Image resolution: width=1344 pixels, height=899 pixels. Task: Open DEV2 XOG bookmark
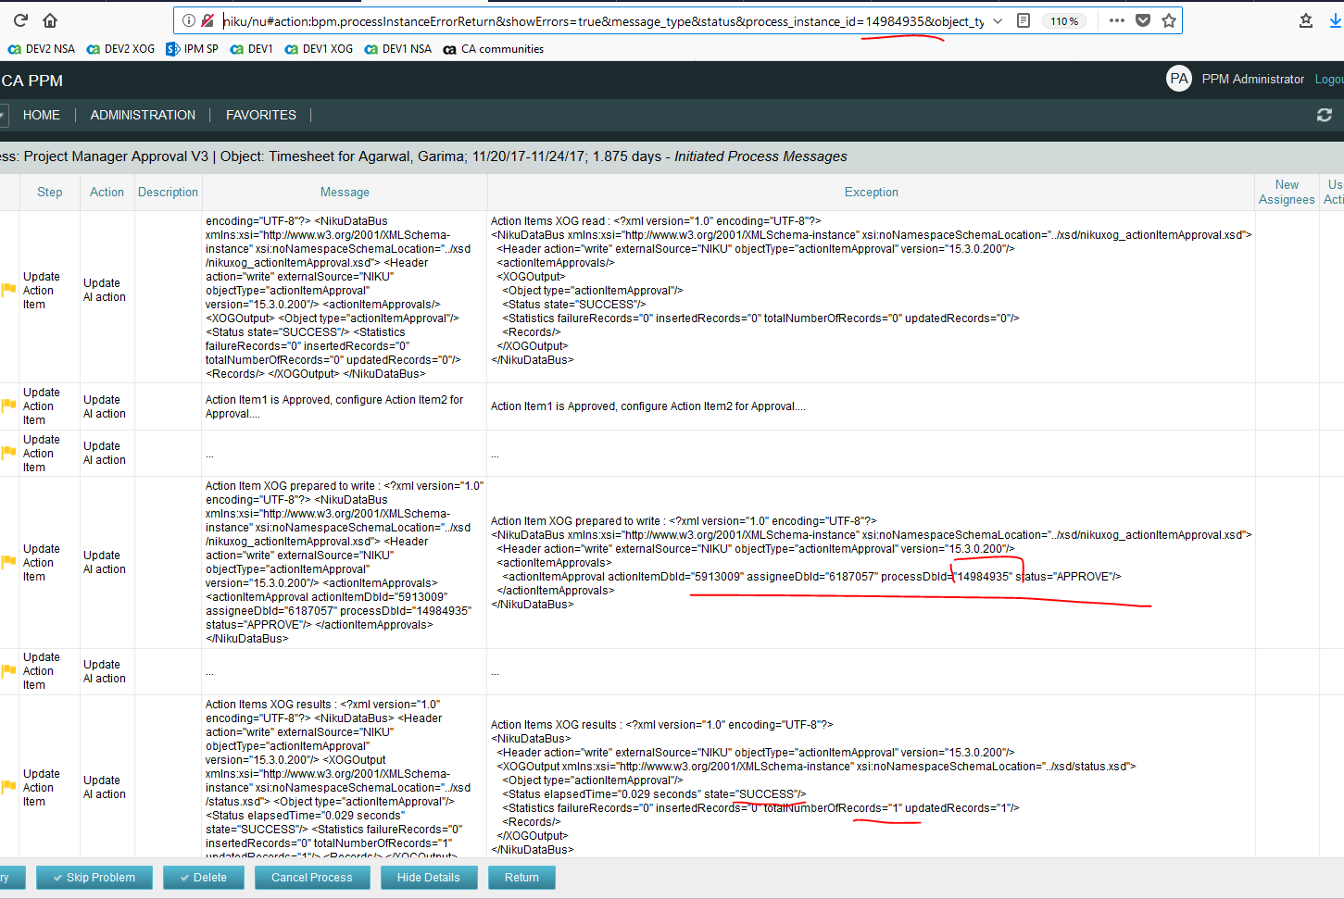click(x=121, y=49)
